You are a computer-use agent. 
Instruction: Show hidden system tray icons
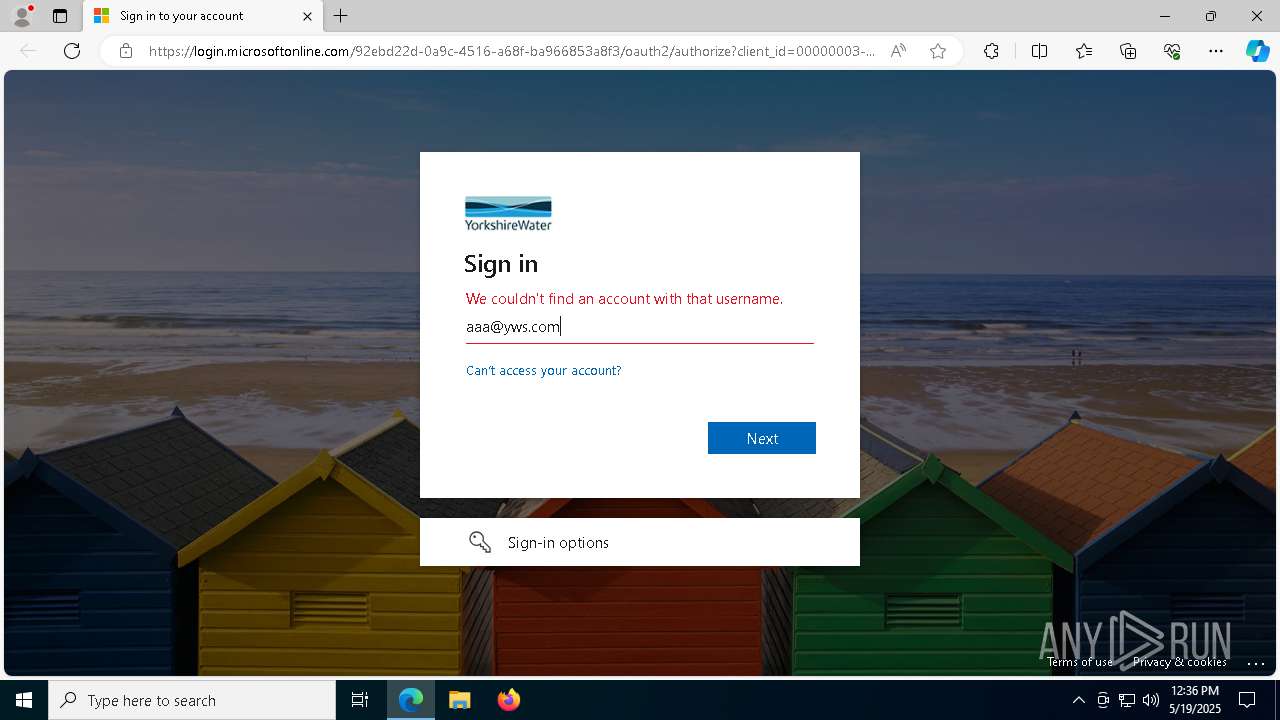point(1078,700)
